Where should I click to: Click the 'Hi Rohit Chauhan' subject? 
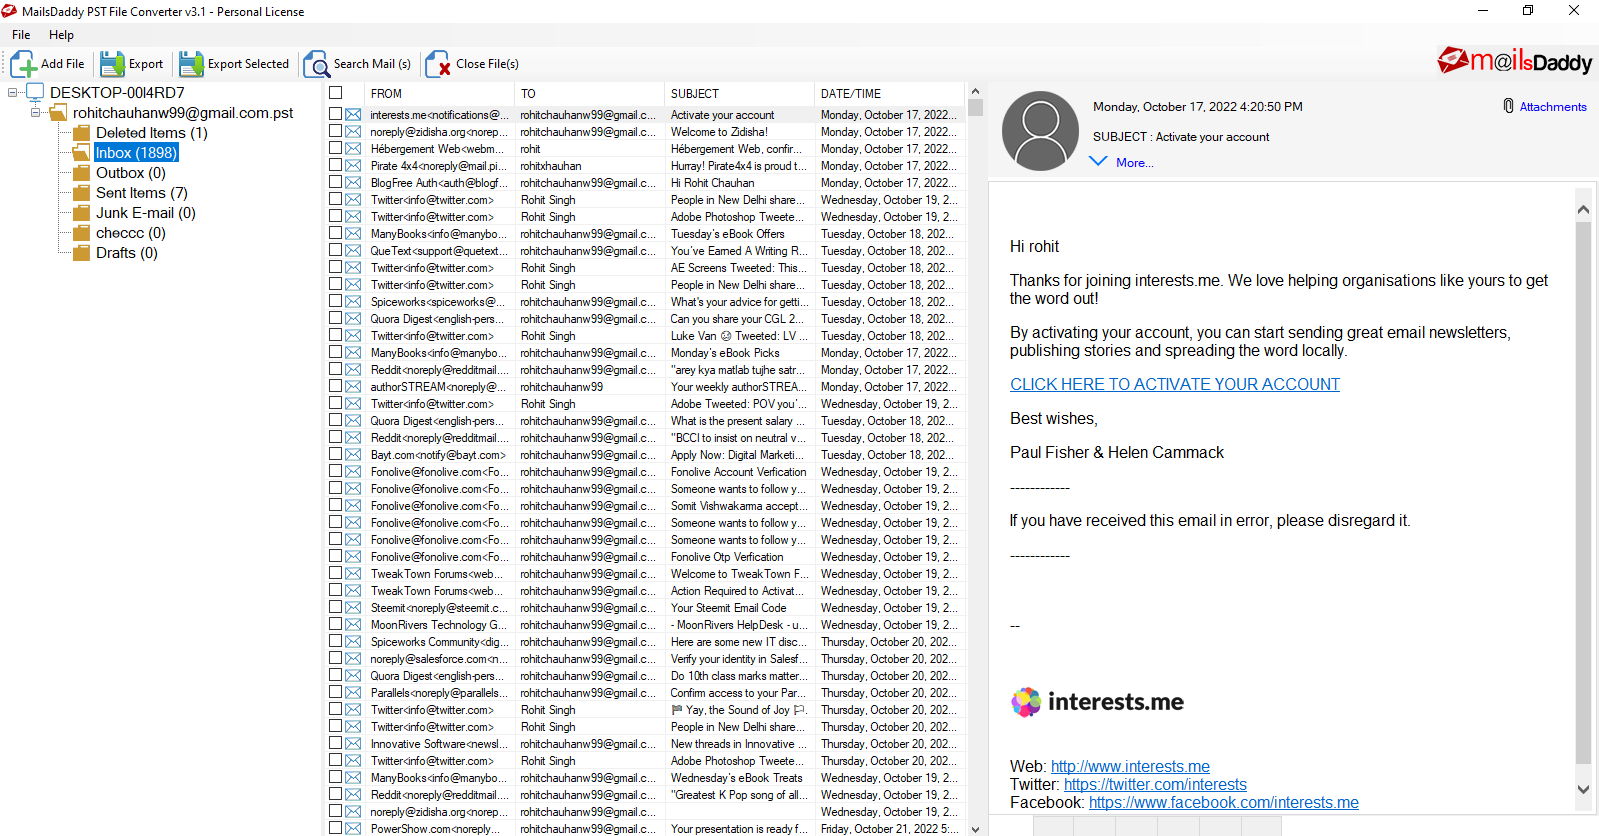coord(712,183)
